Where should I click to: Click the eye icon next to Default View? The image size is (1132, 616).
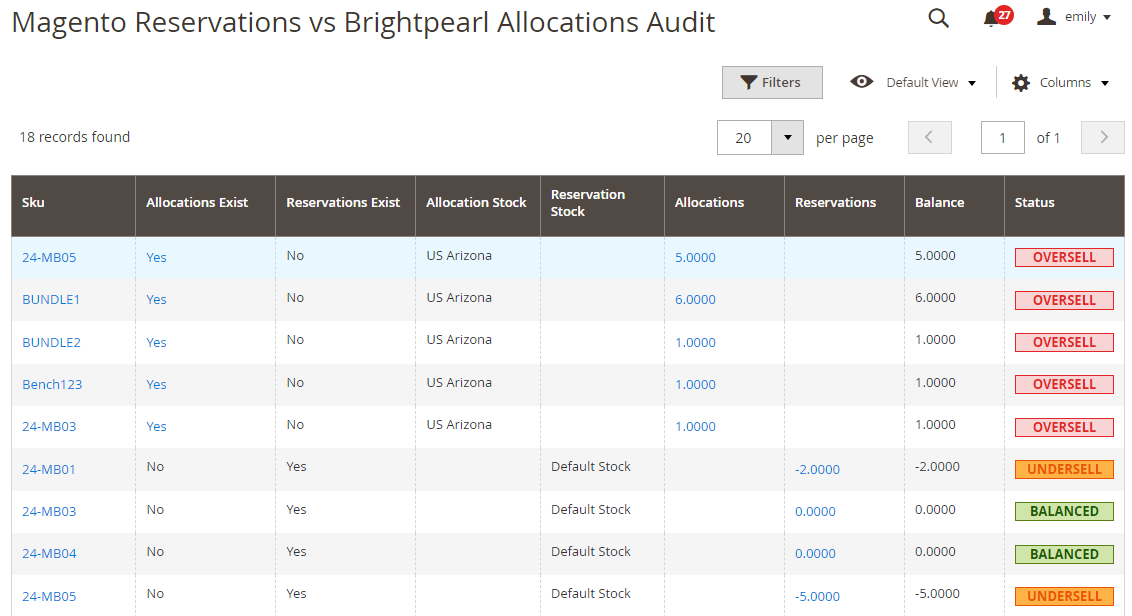tap(861, 82)
